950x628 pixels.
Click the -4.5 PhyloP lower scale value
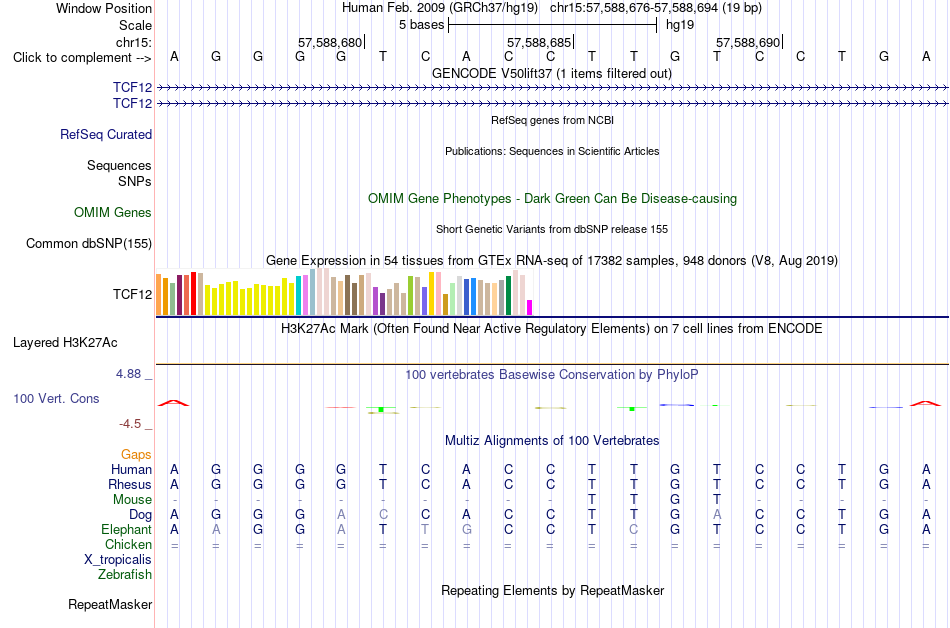pyautogui.click(x=130, y=423)
